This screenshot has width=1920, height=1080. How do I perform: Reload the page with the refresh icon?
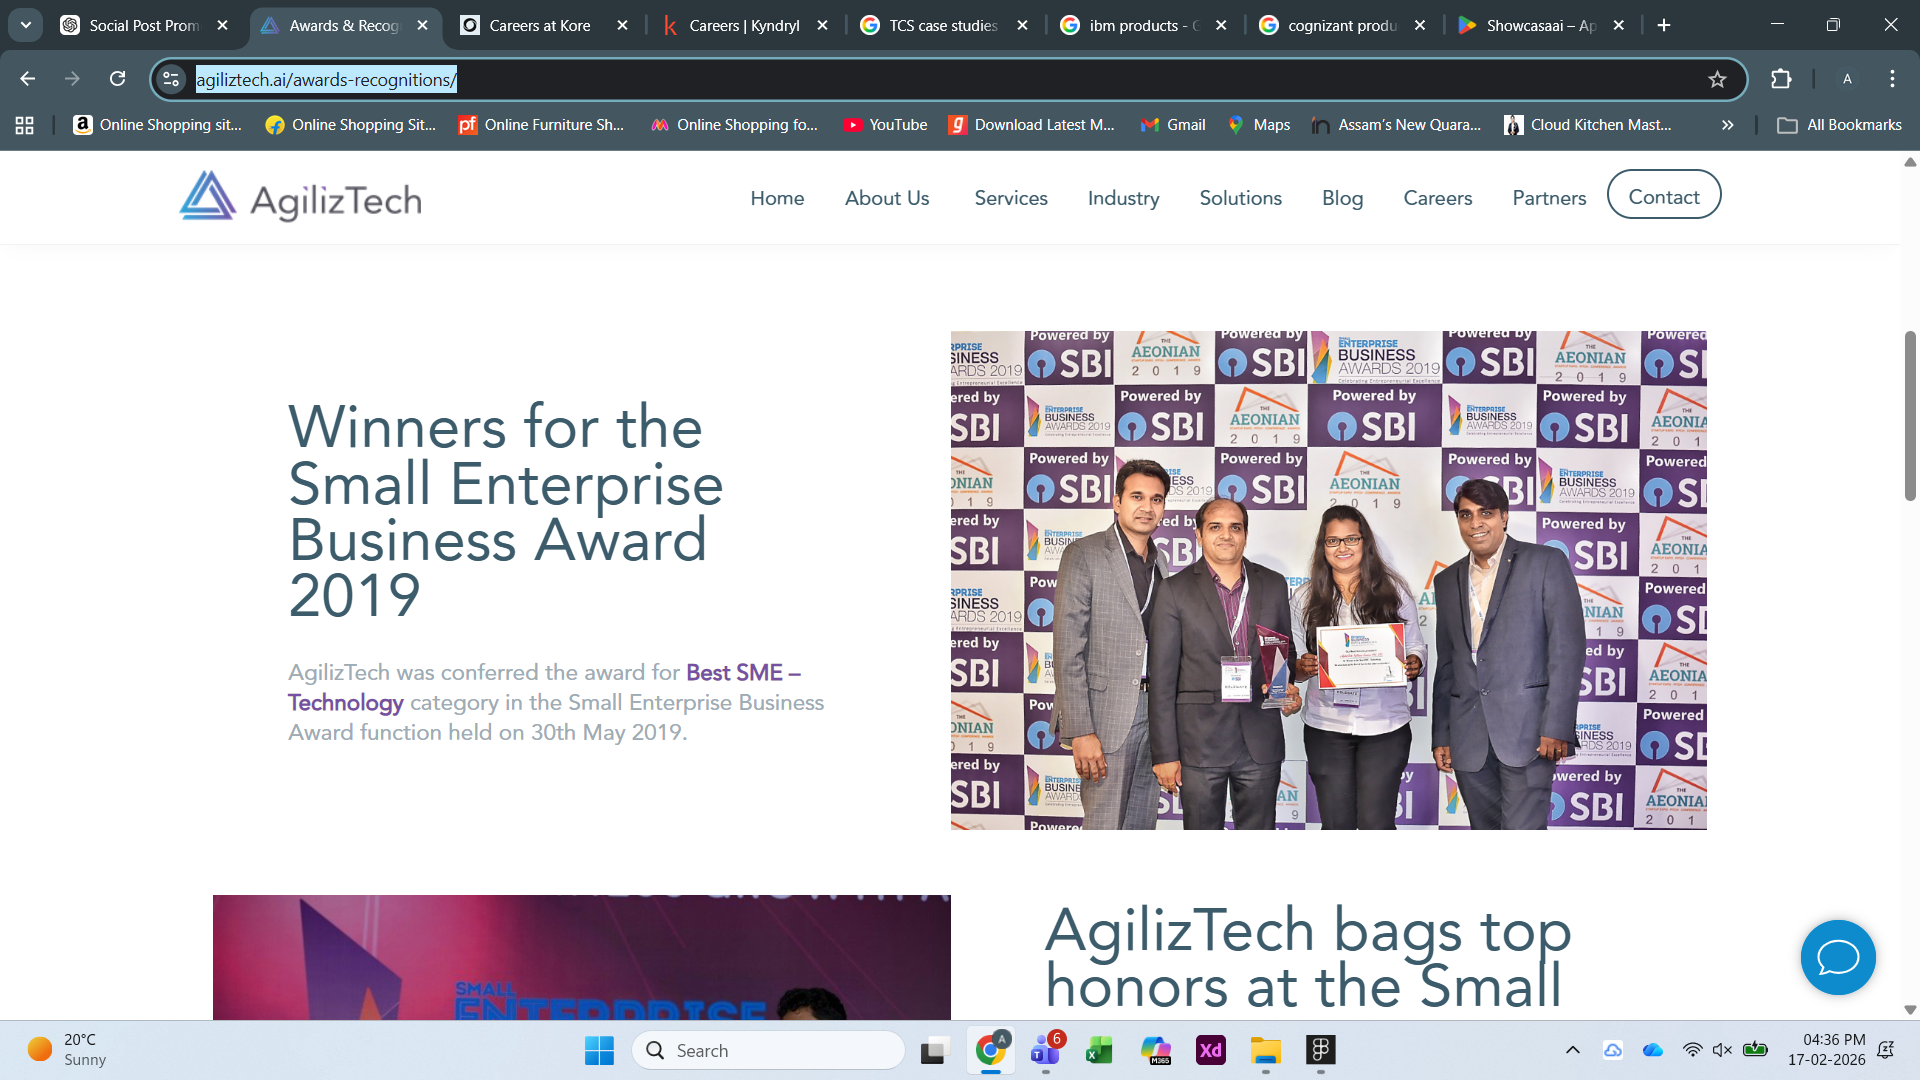(118, 78)
